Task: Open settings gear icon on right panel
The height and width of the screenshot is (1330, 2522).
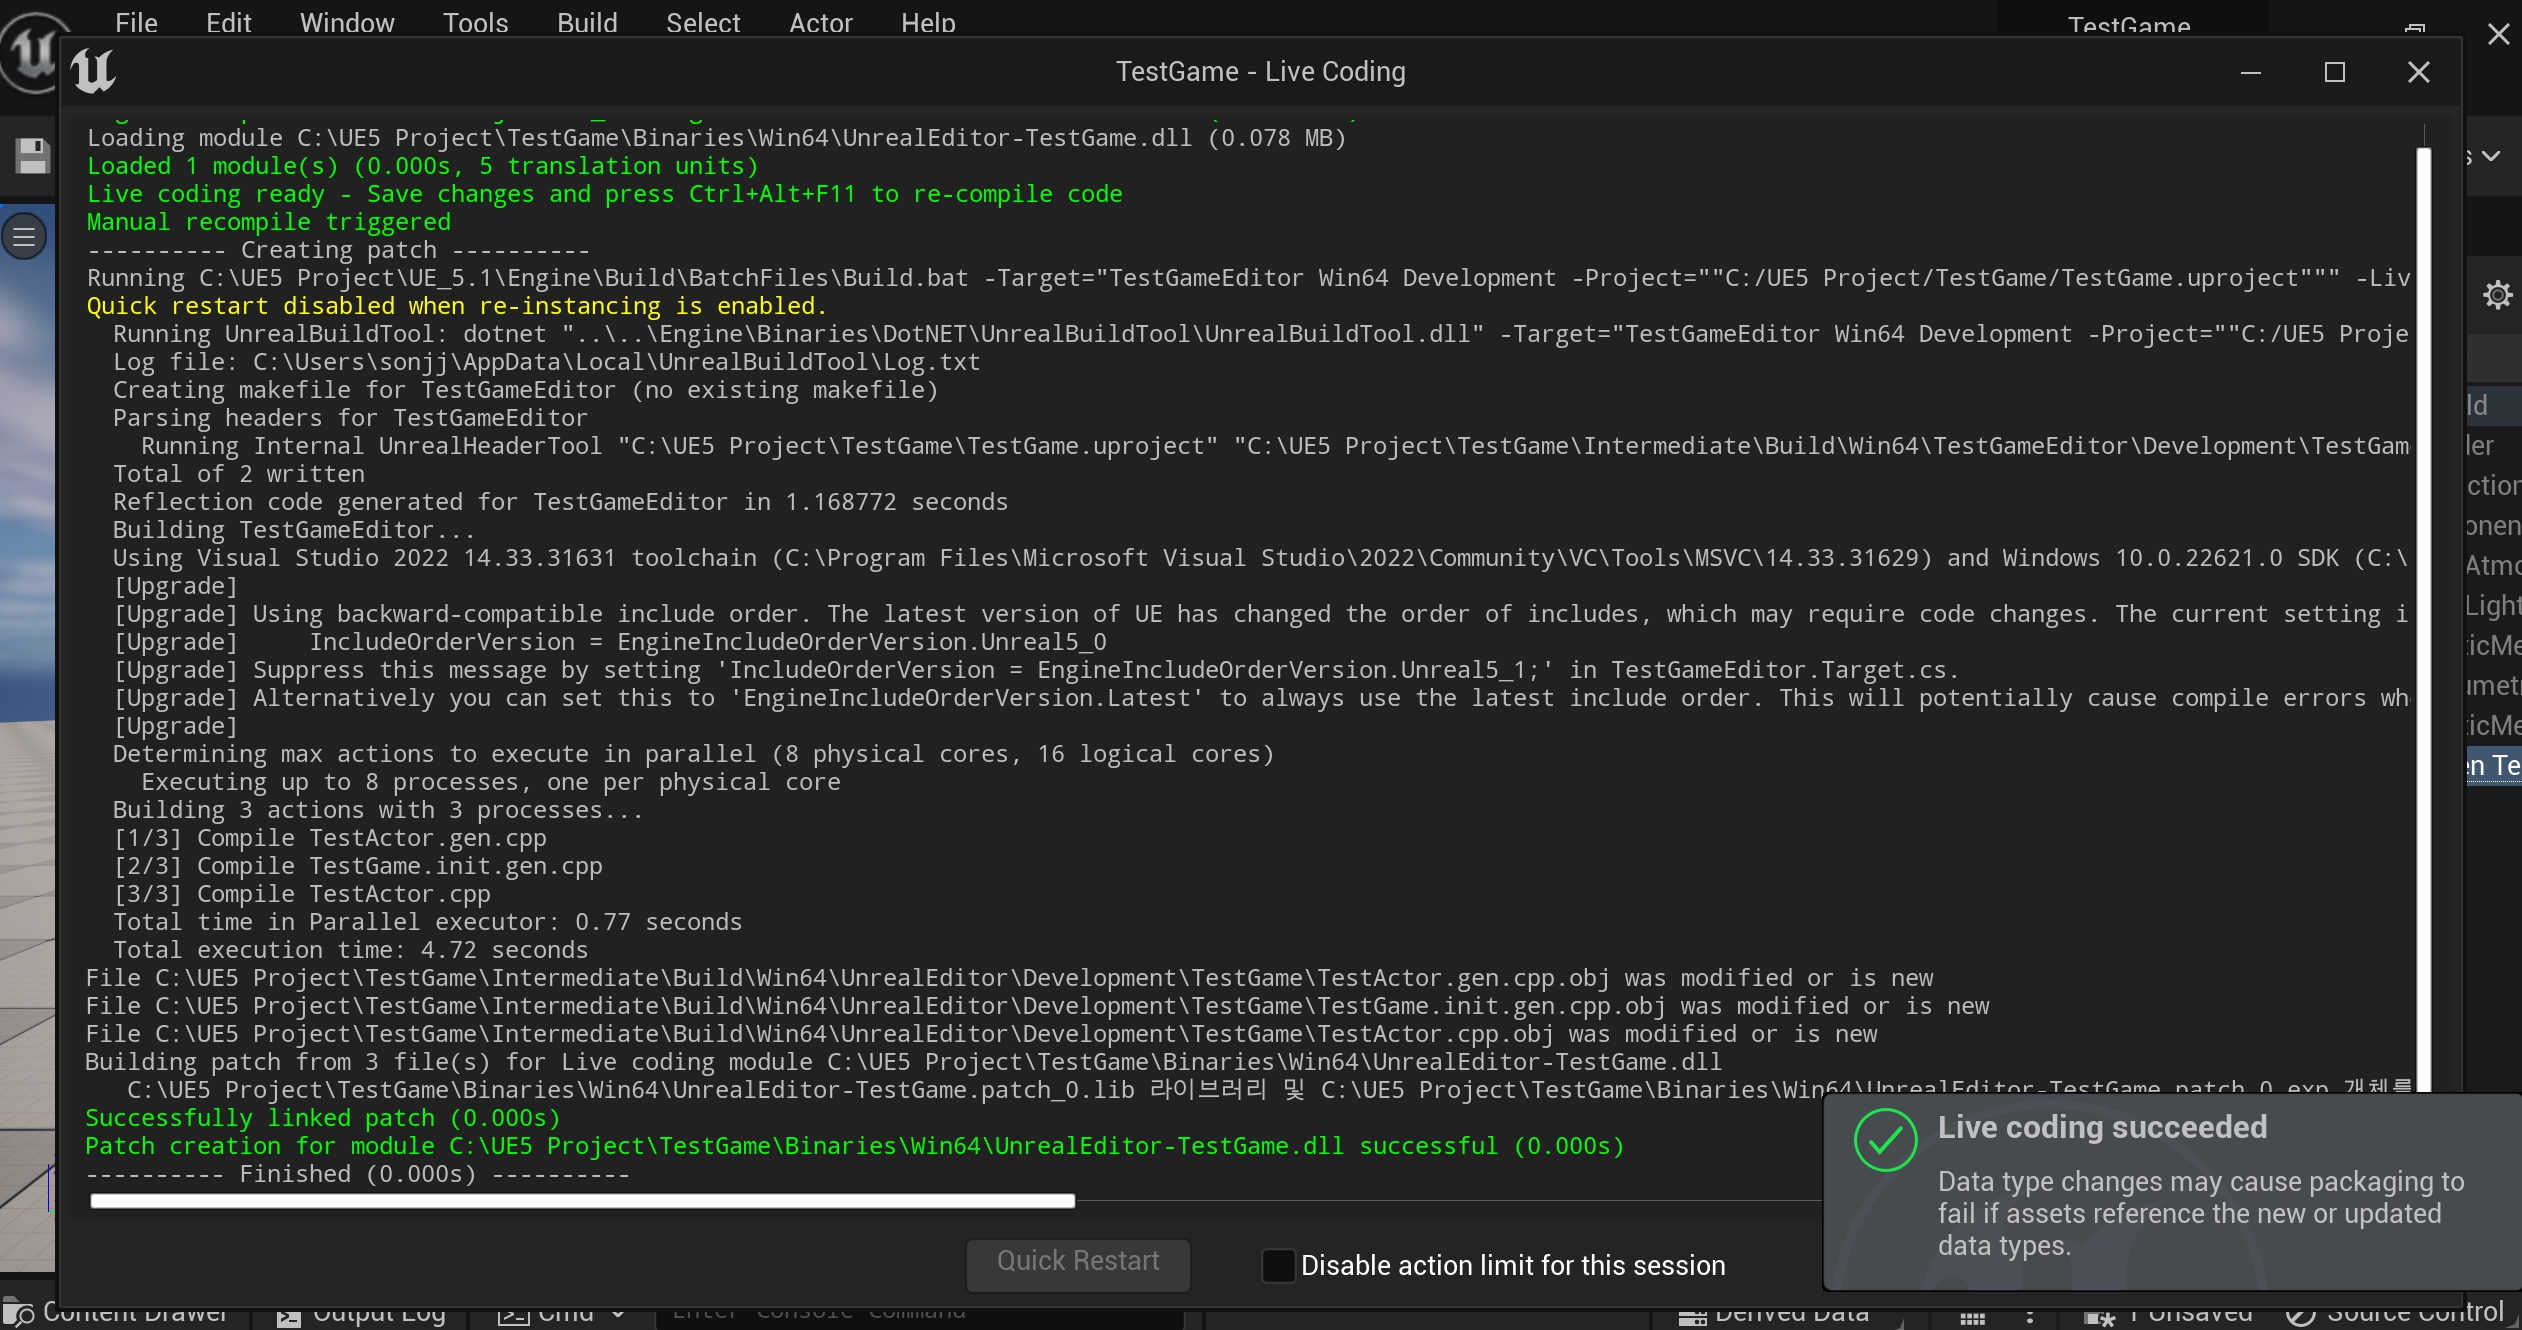Action: pos(2497,295)
